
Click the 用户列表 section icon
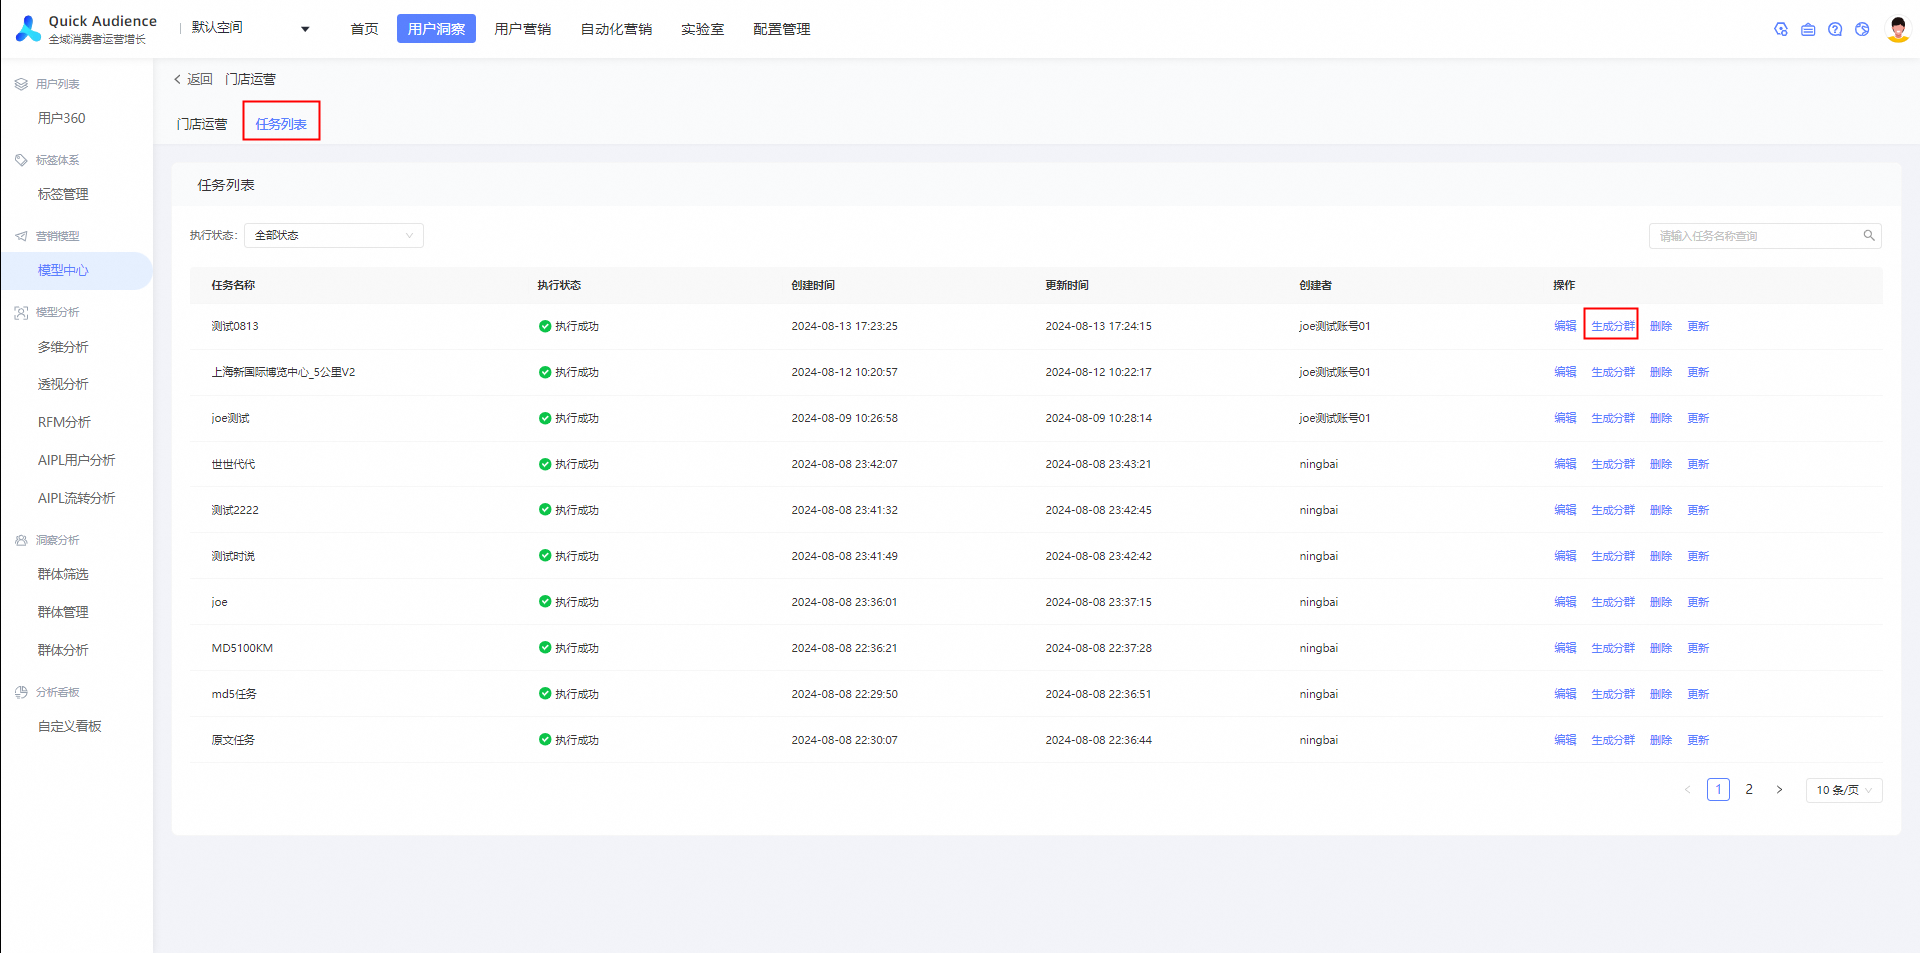(x=21, y=84)
